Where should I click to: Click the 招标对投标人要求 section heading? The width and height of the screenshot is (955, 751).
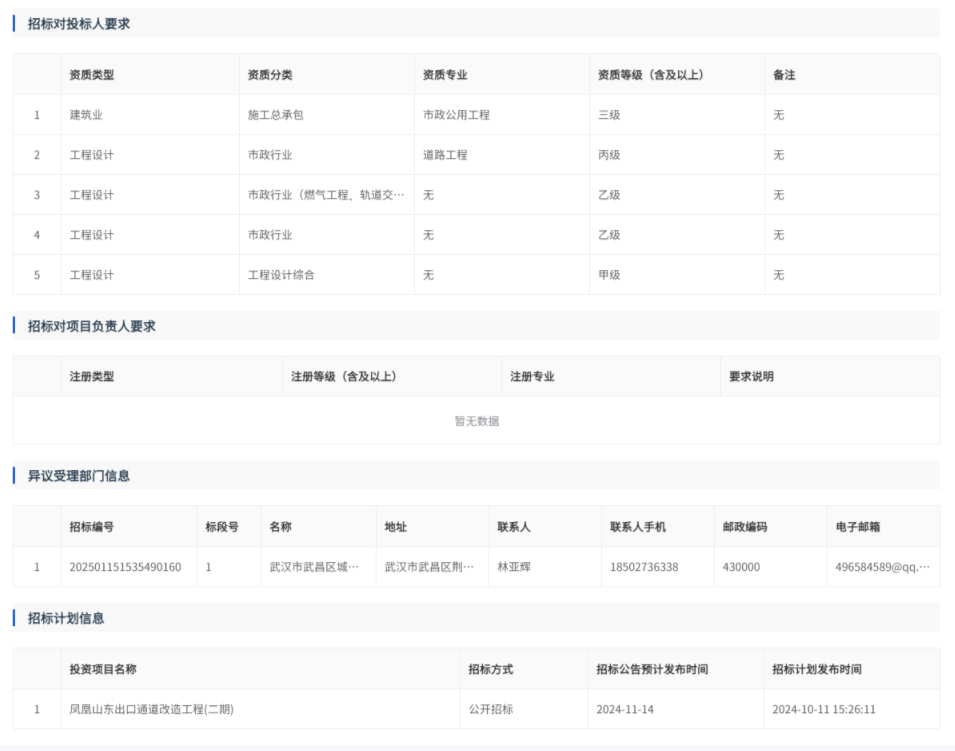pyautogui.click(x=79, y=24)
